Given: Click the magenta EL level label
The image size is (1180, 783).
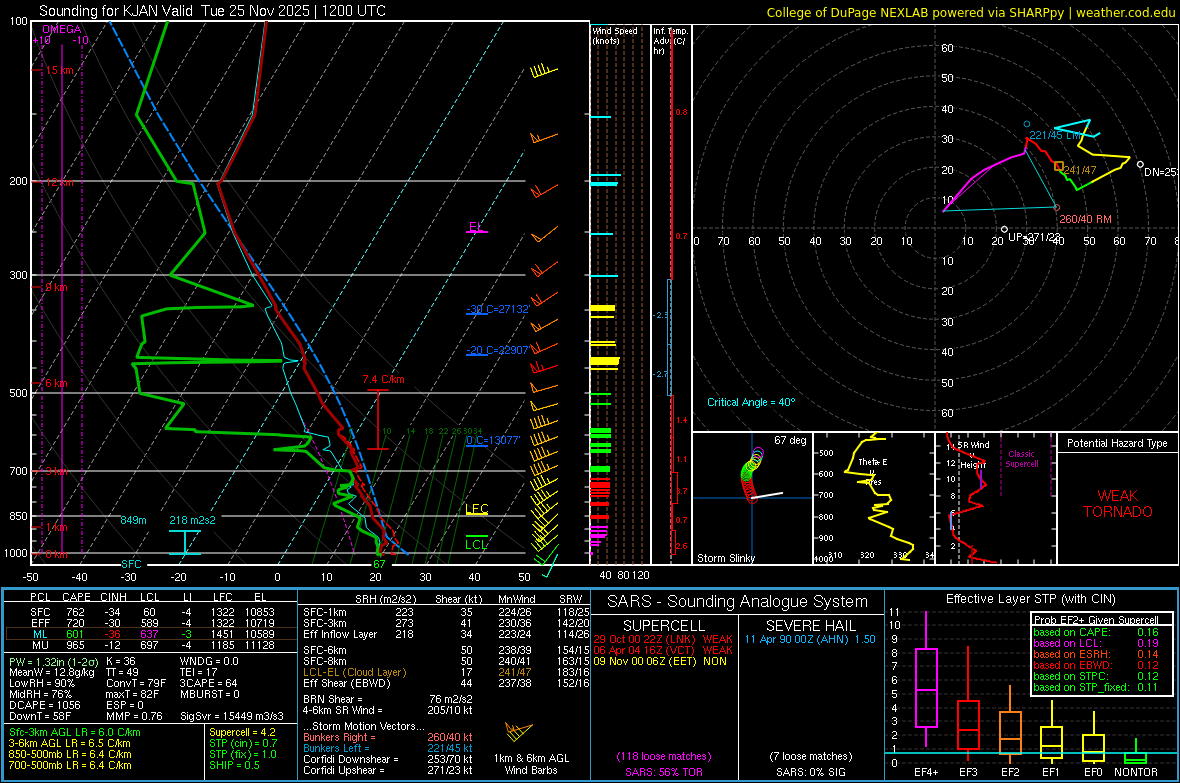Looking at the screenshot, I should pyautogui.click(x=475, y=227).
